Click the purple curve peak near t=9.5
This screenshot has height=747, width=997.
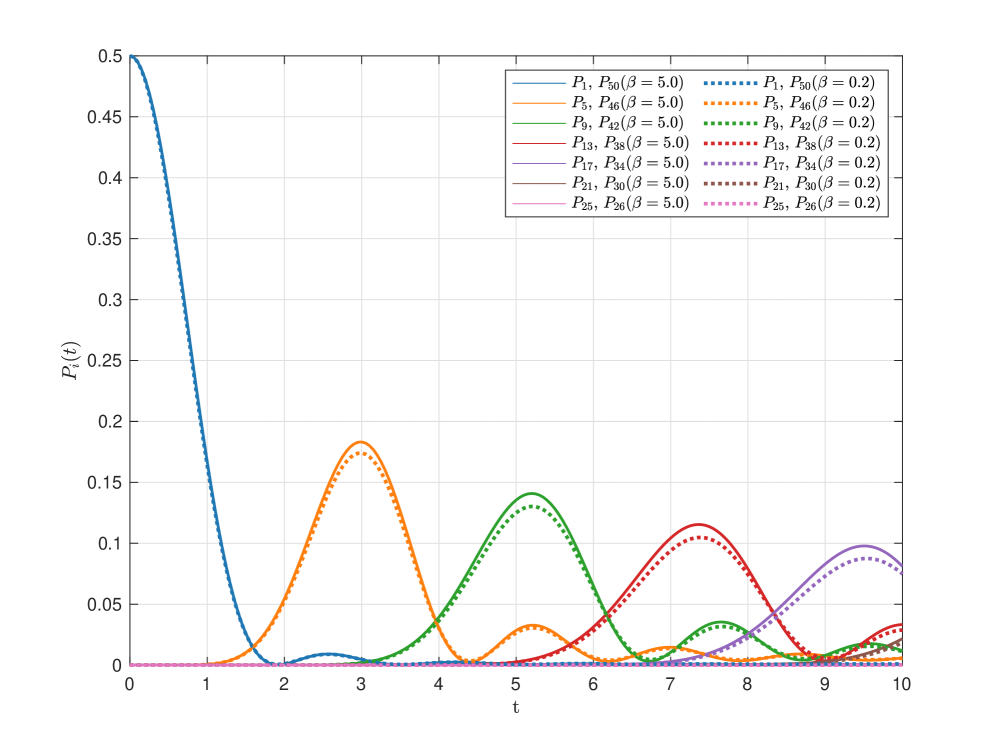coord(864,546)
